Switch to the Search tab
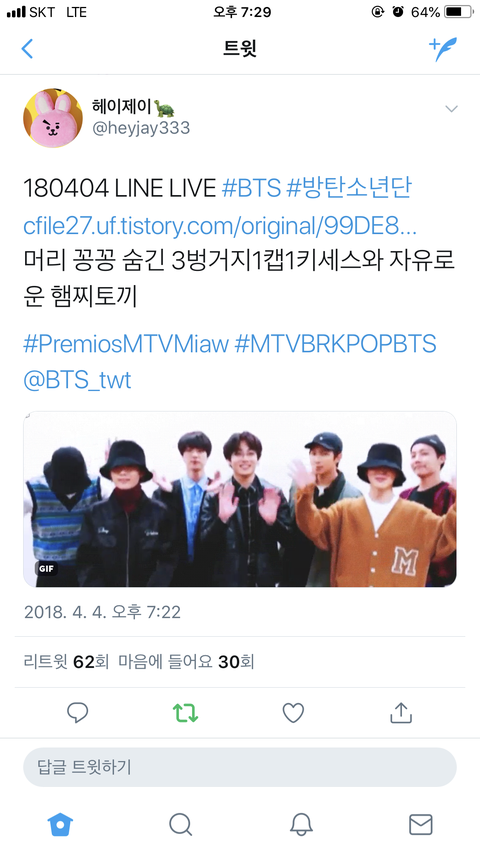The image size is (480, 853). click(180, 824)
